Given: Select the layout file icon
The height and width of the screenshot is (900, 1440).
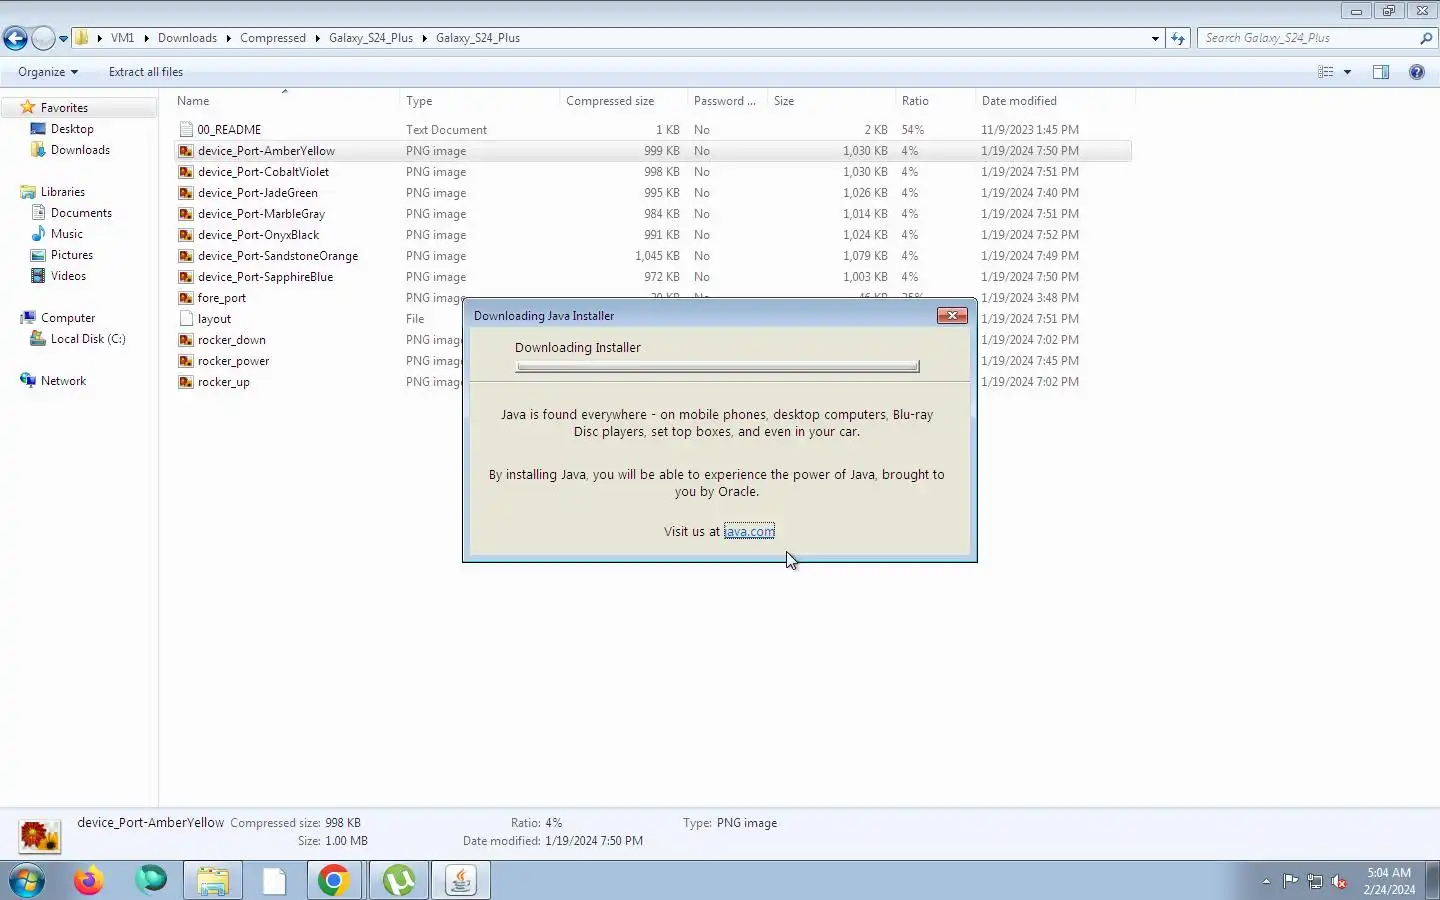Looking at the screenshot, I should coord(185,319).
